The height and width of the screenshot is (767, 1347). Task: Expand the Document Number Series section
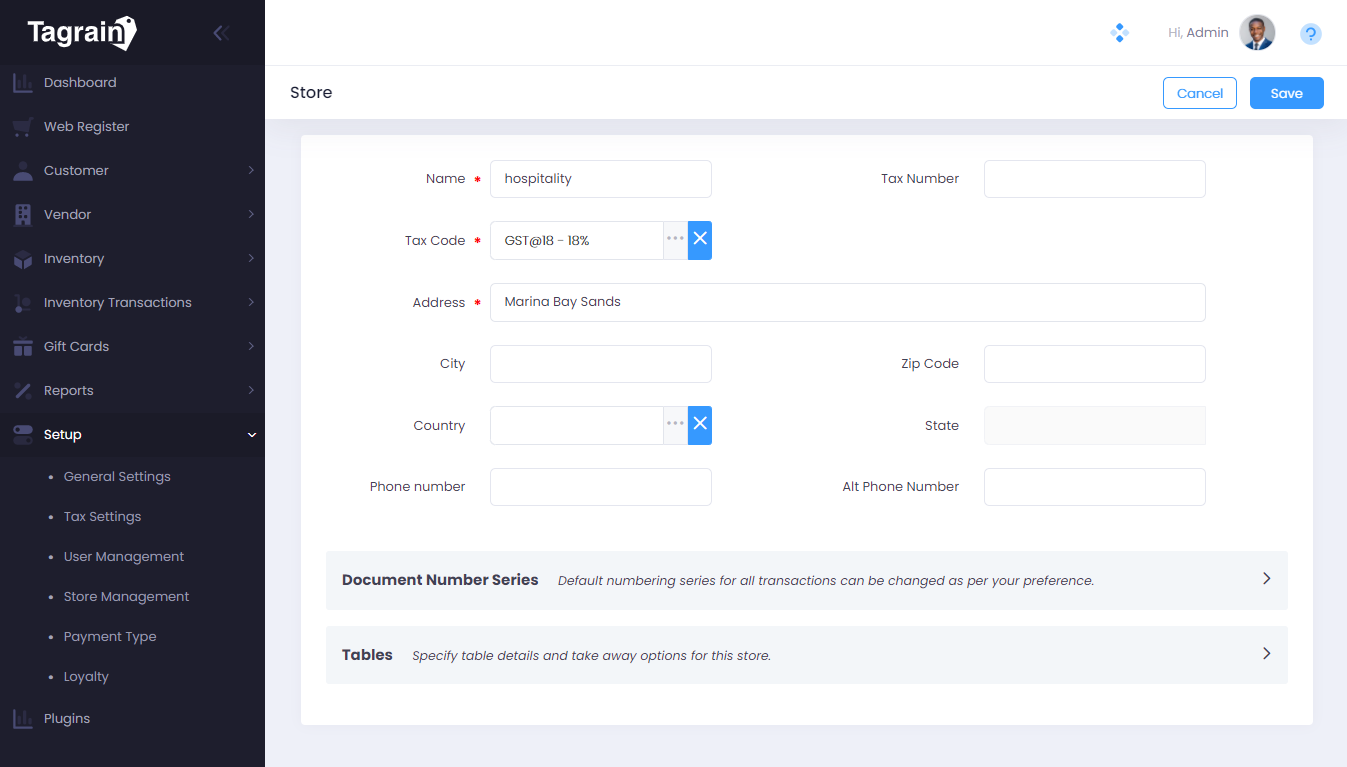1266,579
